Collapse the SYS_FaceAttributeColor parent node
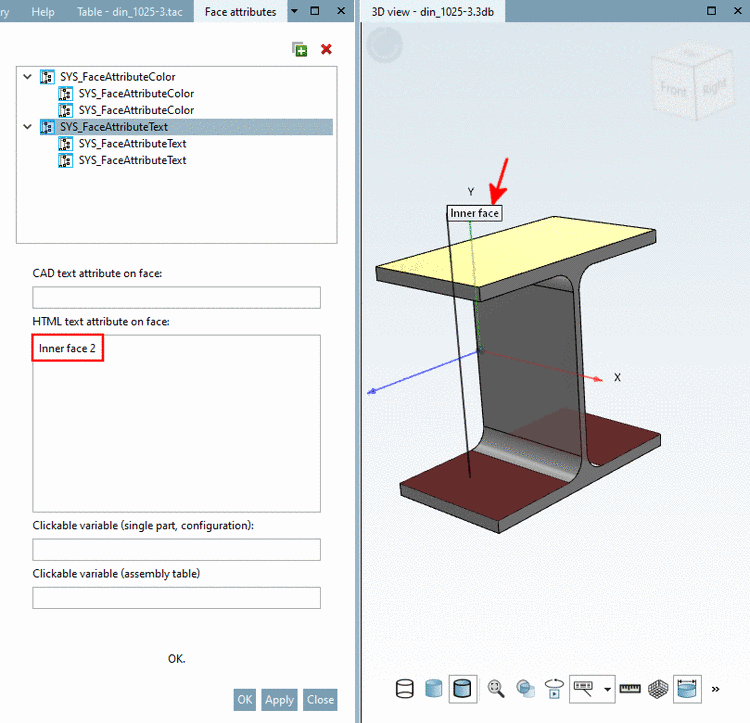Screen dimensions: 750x723 (x=28, y=77)
